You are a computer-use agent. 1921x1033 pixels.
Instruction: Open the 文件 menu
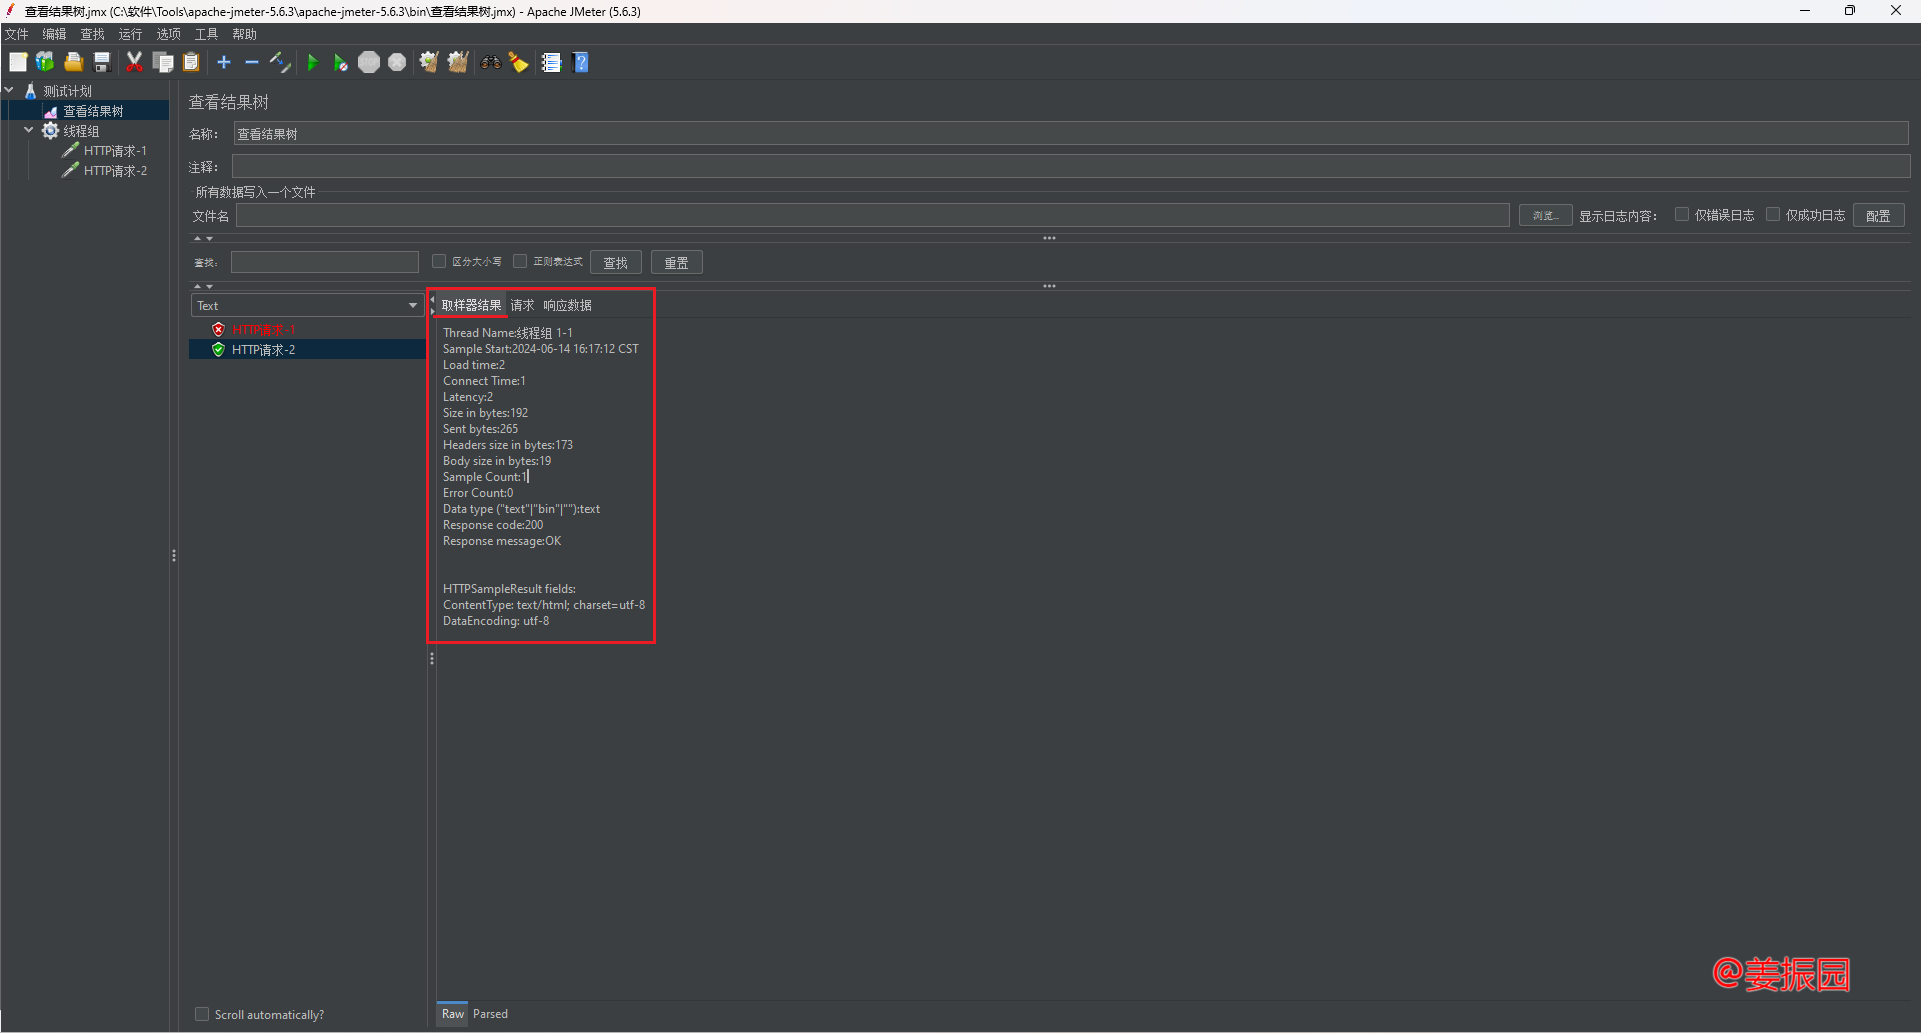17,34
